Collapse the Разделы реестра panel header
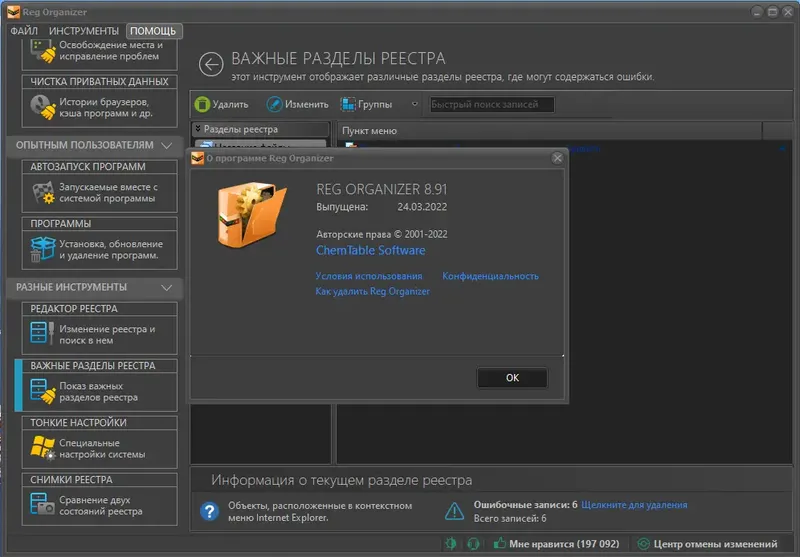Screen dimensions: 800x557 point(260,129)
